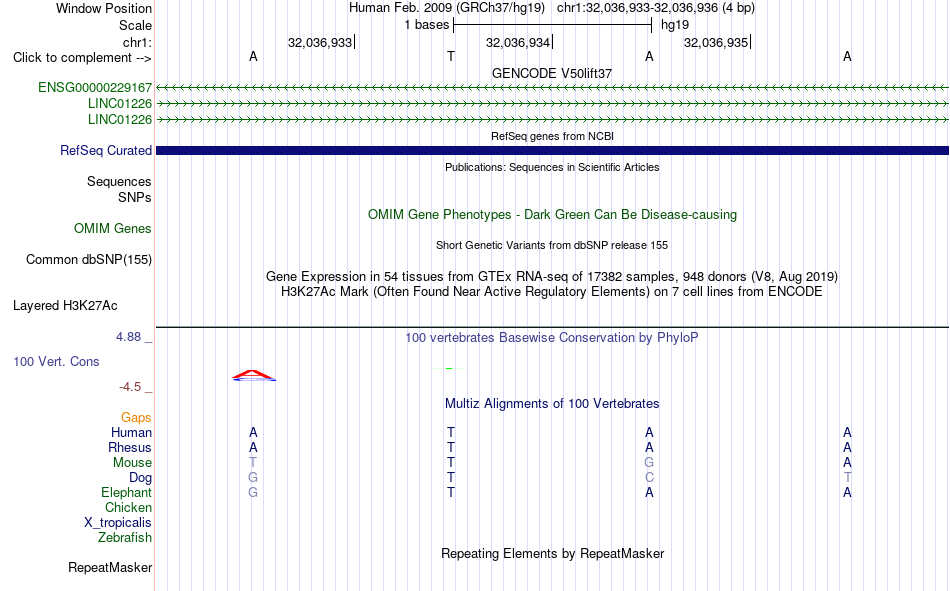Click the Elephant alignment row label
Viewport: 950px width, 591px height.
[126, 492]
